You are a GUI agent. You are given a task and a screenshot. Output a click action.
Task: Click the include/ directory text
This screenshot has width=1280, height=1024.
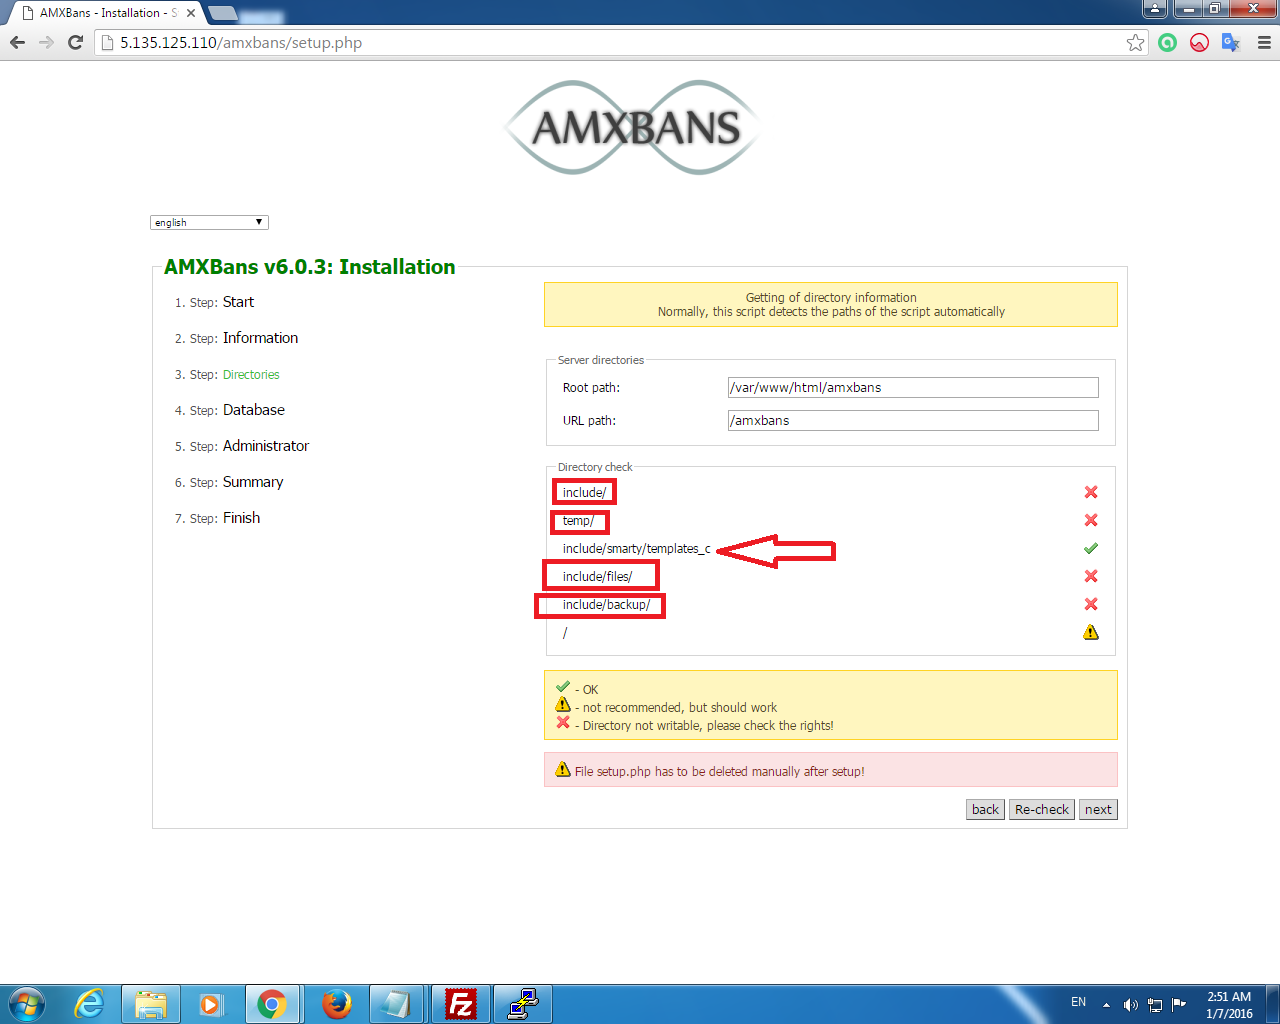click(x=584, y=493)
